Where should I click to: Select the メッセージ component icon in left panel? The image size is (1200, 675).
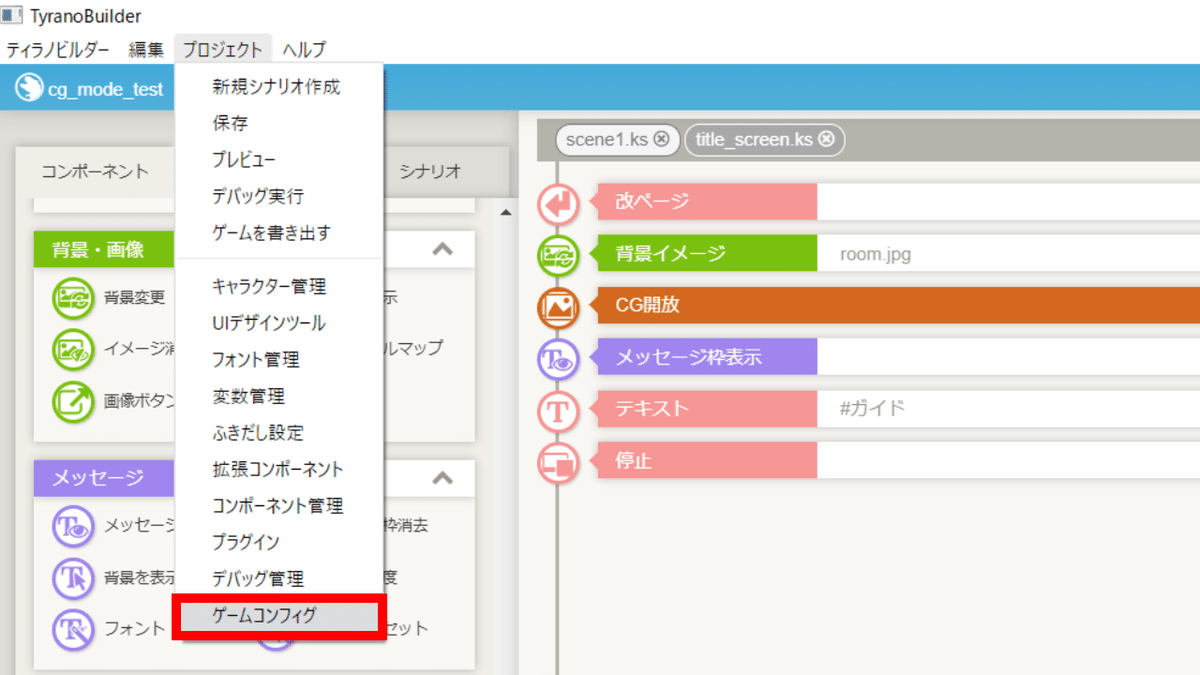point(73,525)
